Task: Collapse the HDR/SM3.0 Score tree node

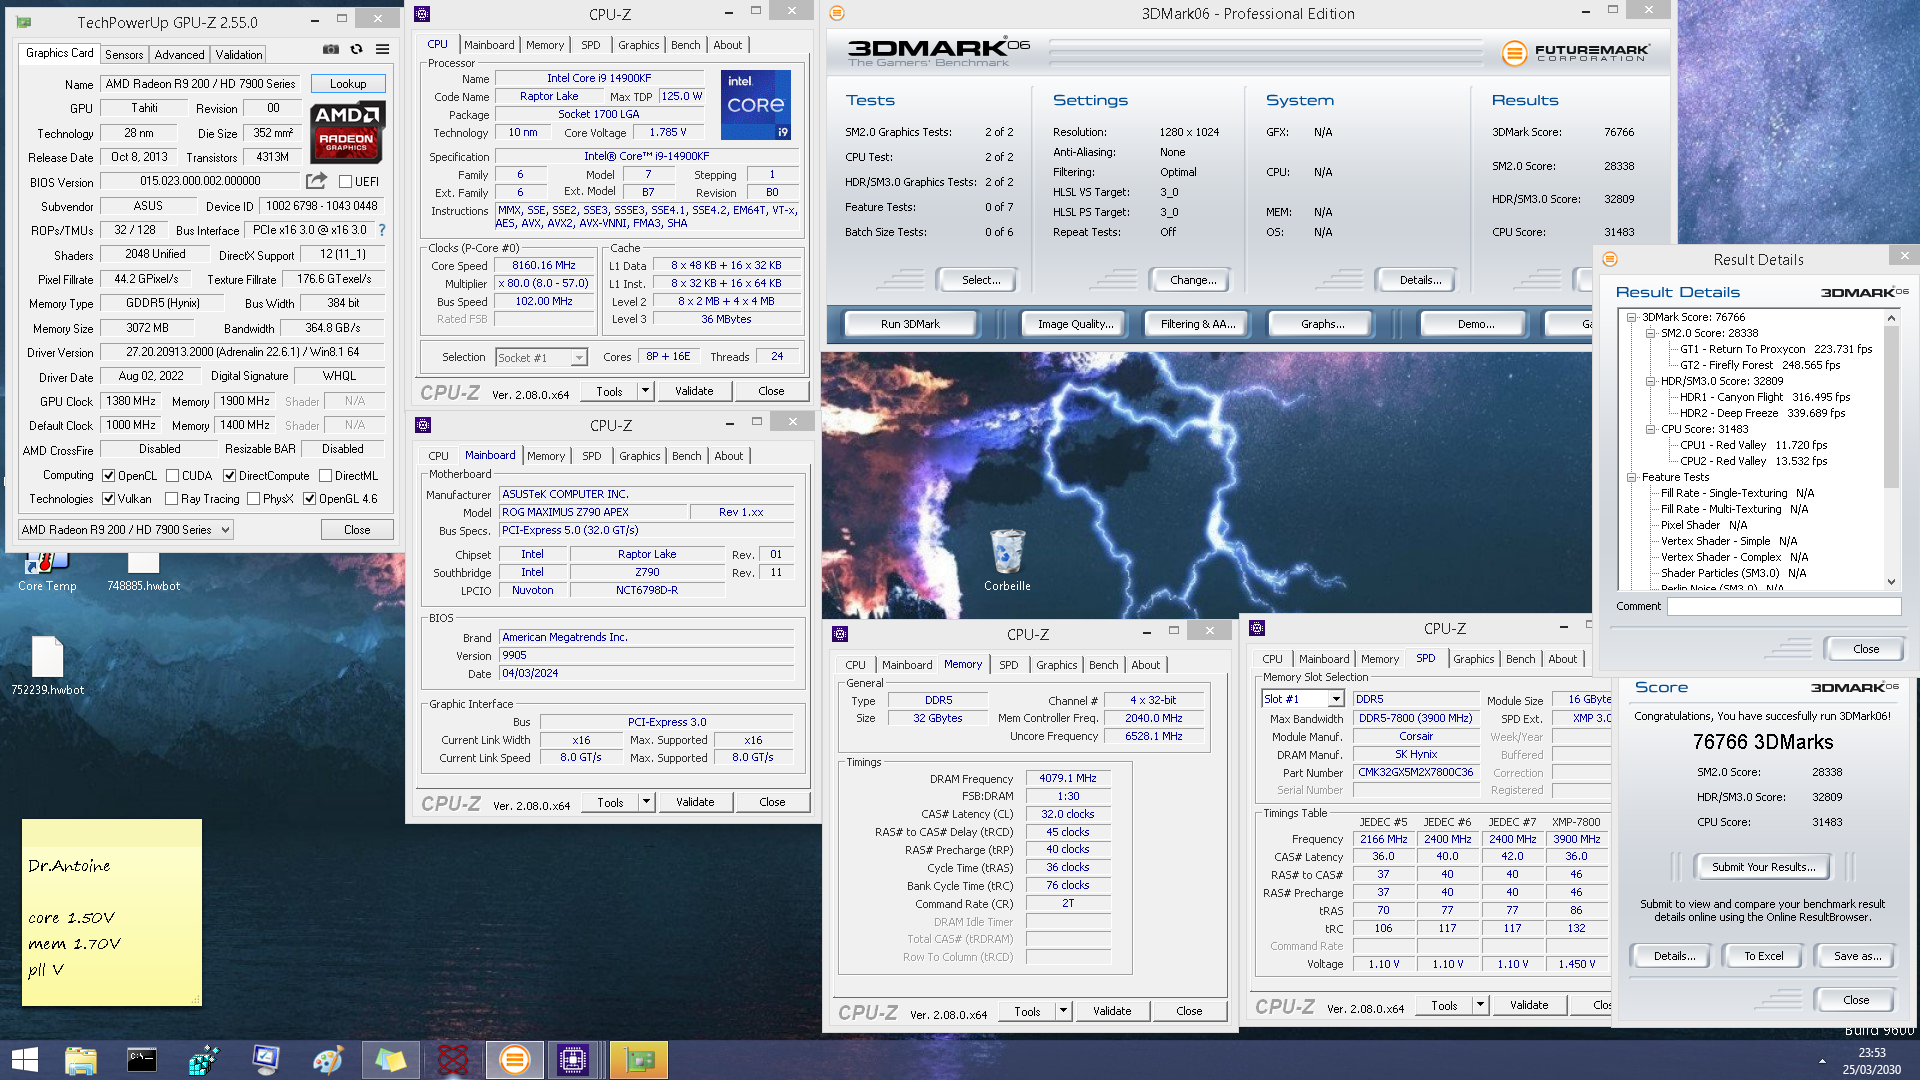Action: click(1650, 381)
